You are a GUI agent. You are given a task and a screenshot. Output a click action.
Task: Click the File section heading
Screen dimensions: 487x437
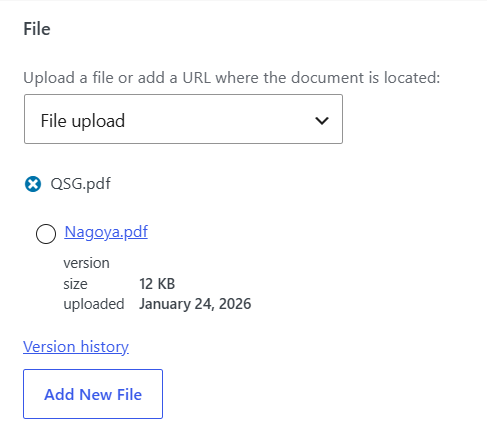tap(37, 29)
